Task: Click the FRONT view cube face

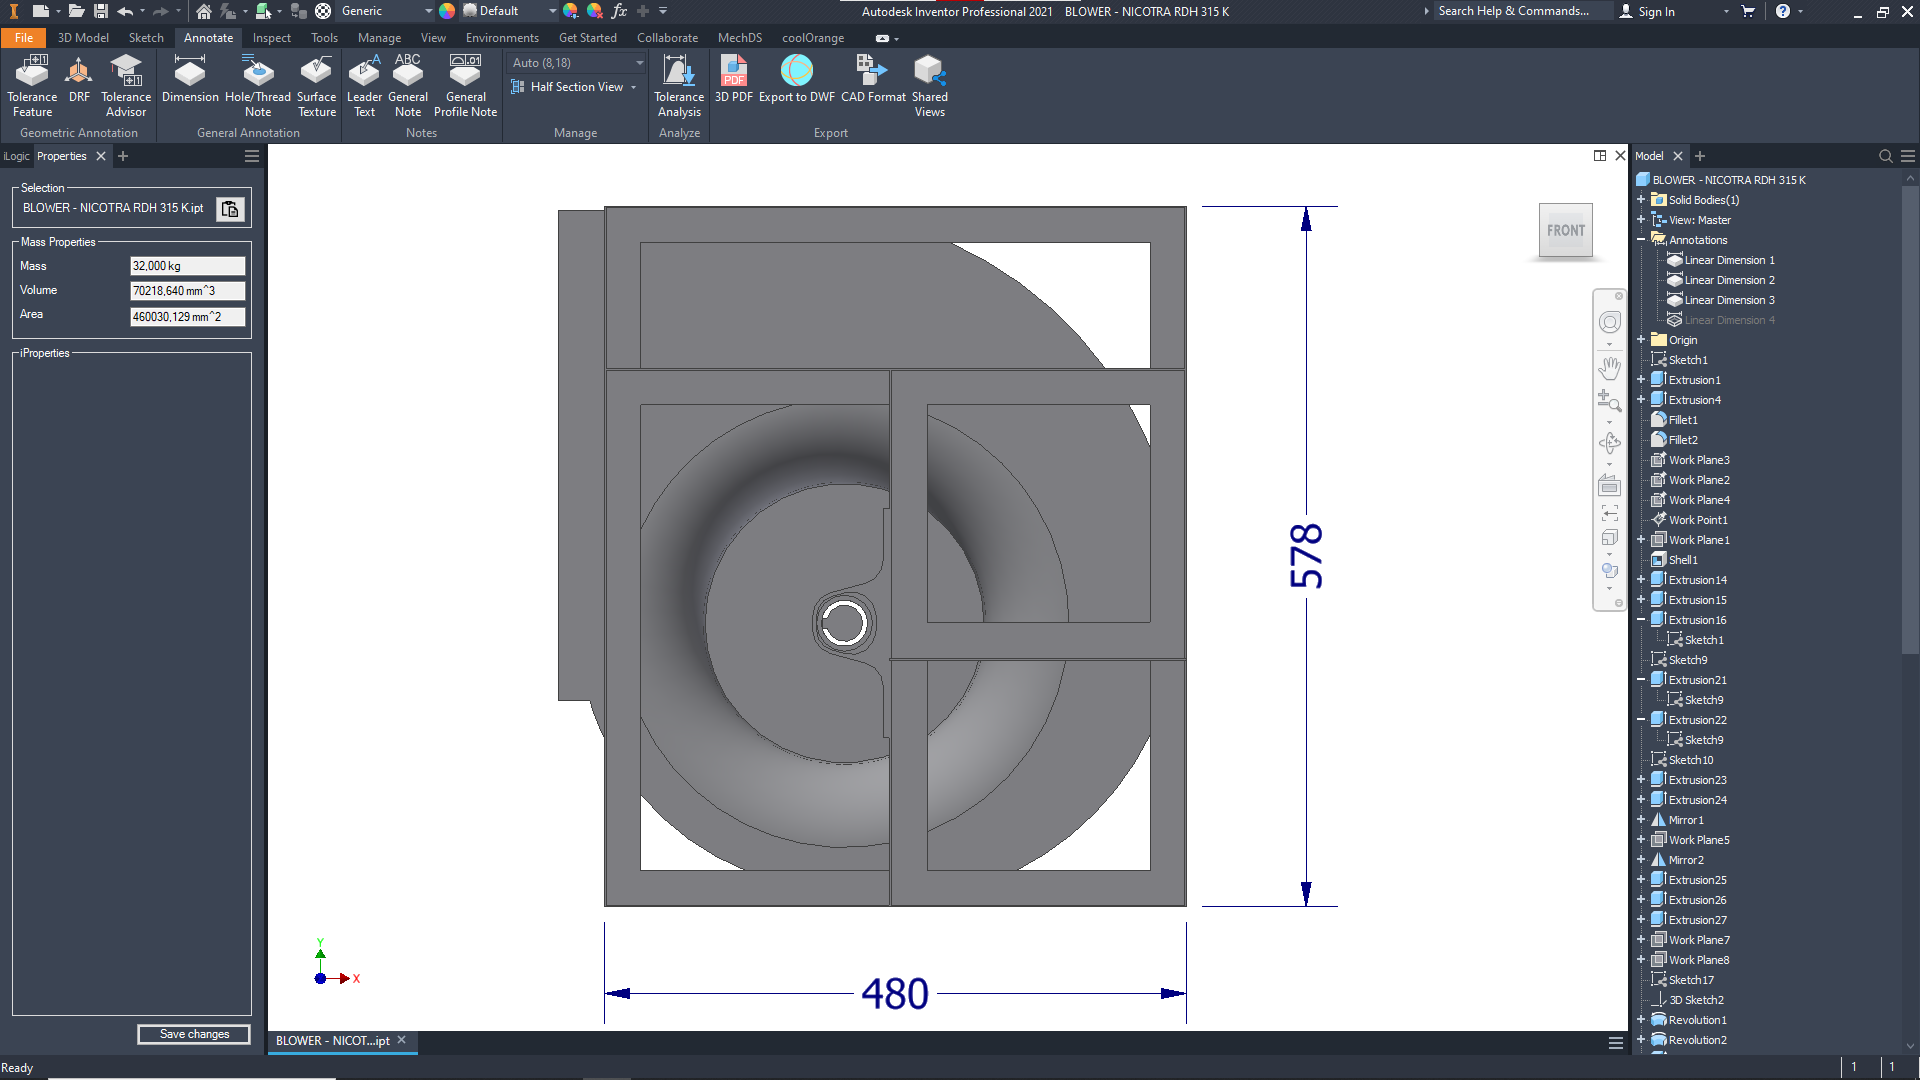Action: point(1565,230)
